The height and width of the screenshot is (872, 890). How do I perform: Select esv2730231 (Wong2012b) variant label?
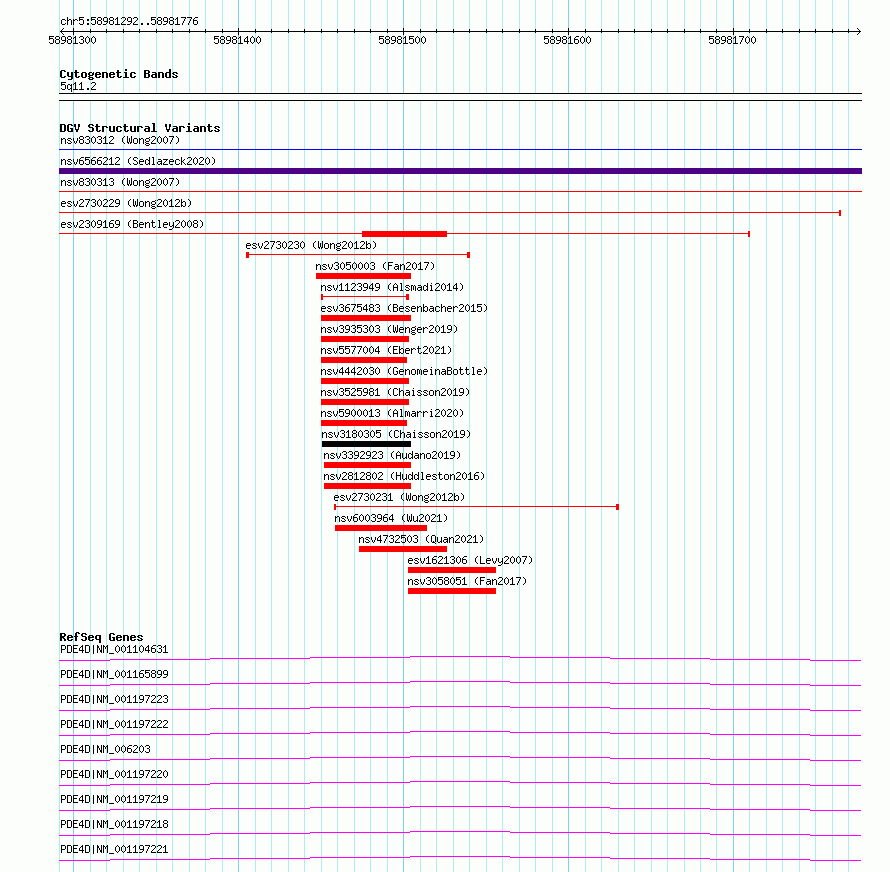click(399, 497)
